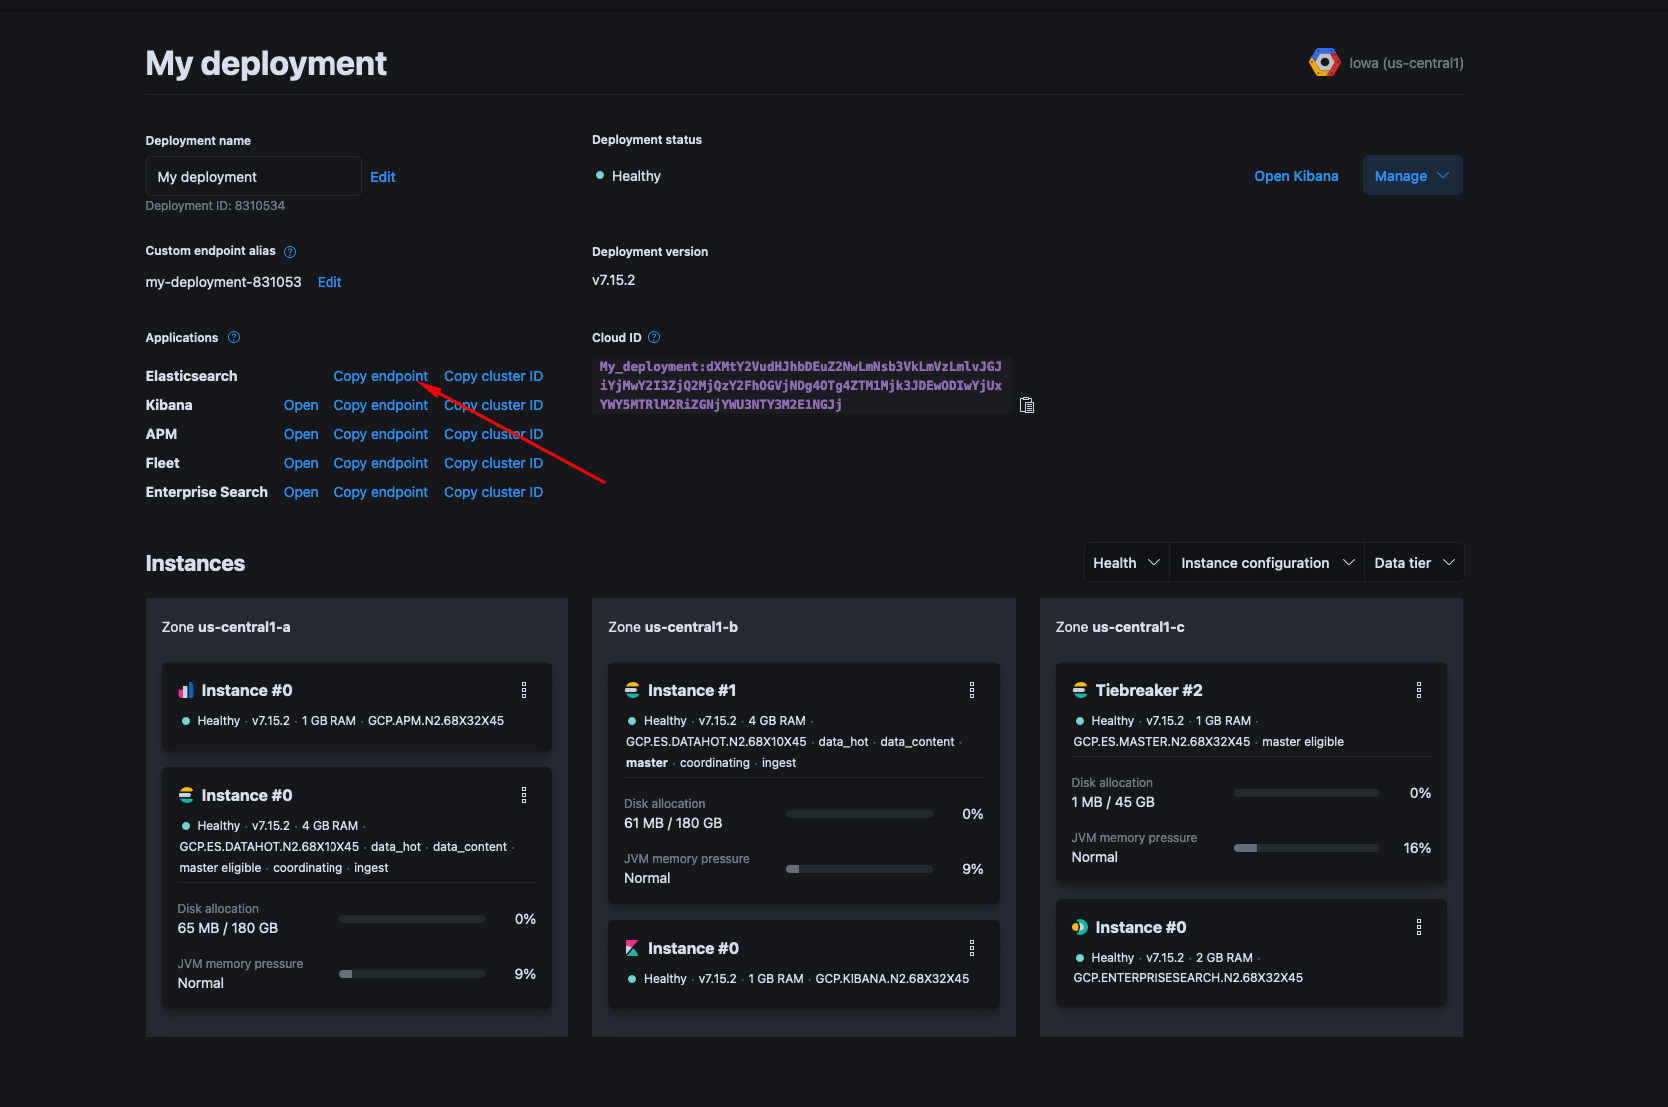Open the Fleet application
Viewport: 1668px width, 1107px height.
click(301, 463)
